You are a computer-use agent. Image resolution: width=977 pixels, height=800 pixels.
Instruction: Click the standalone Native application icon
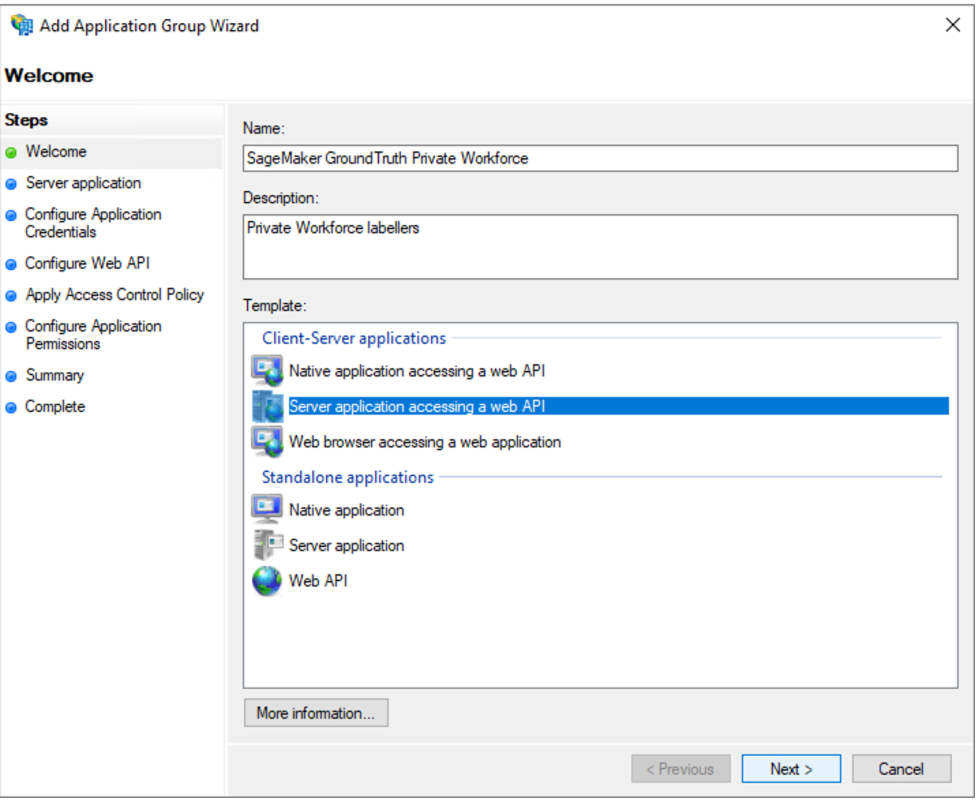[267, 510]
